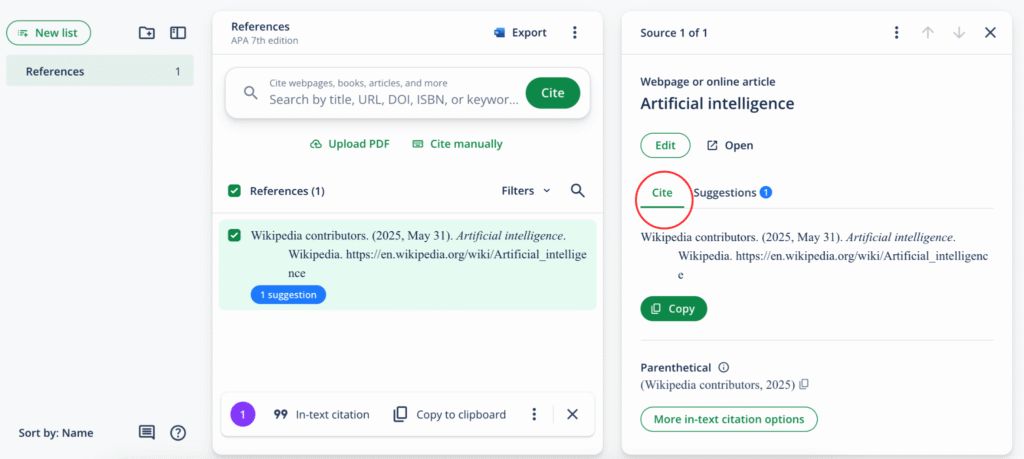Change Sort by: Name setting
The image size is (1024, 459).
click(x=56, y=433)
